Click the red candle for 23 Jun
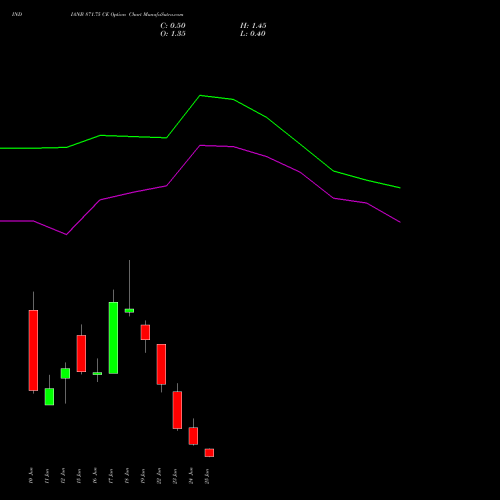 coord(177,410)
